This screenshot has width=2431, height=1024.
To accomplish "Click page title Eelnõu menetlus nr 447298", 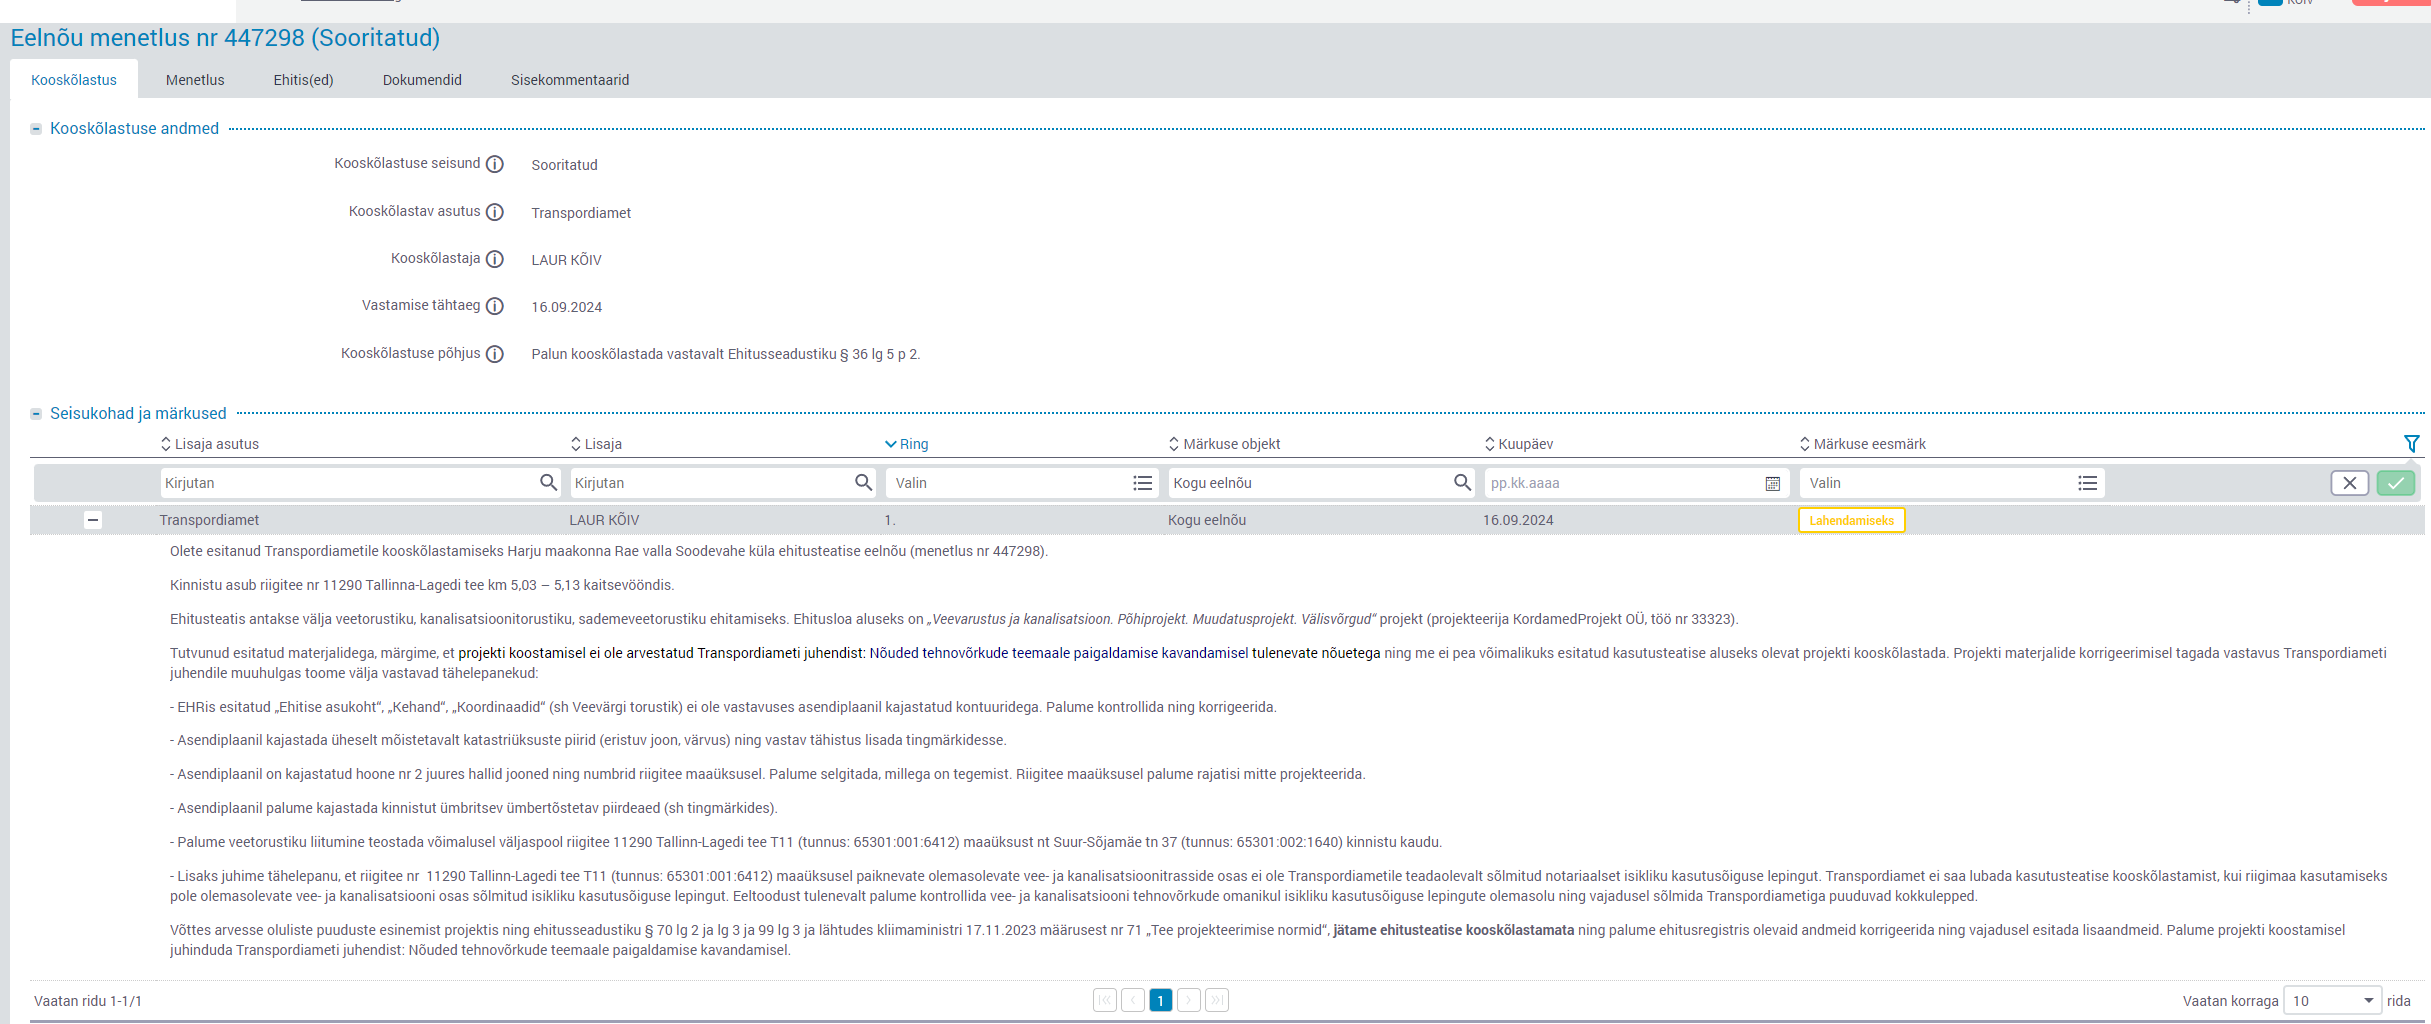I will (225, 38).
